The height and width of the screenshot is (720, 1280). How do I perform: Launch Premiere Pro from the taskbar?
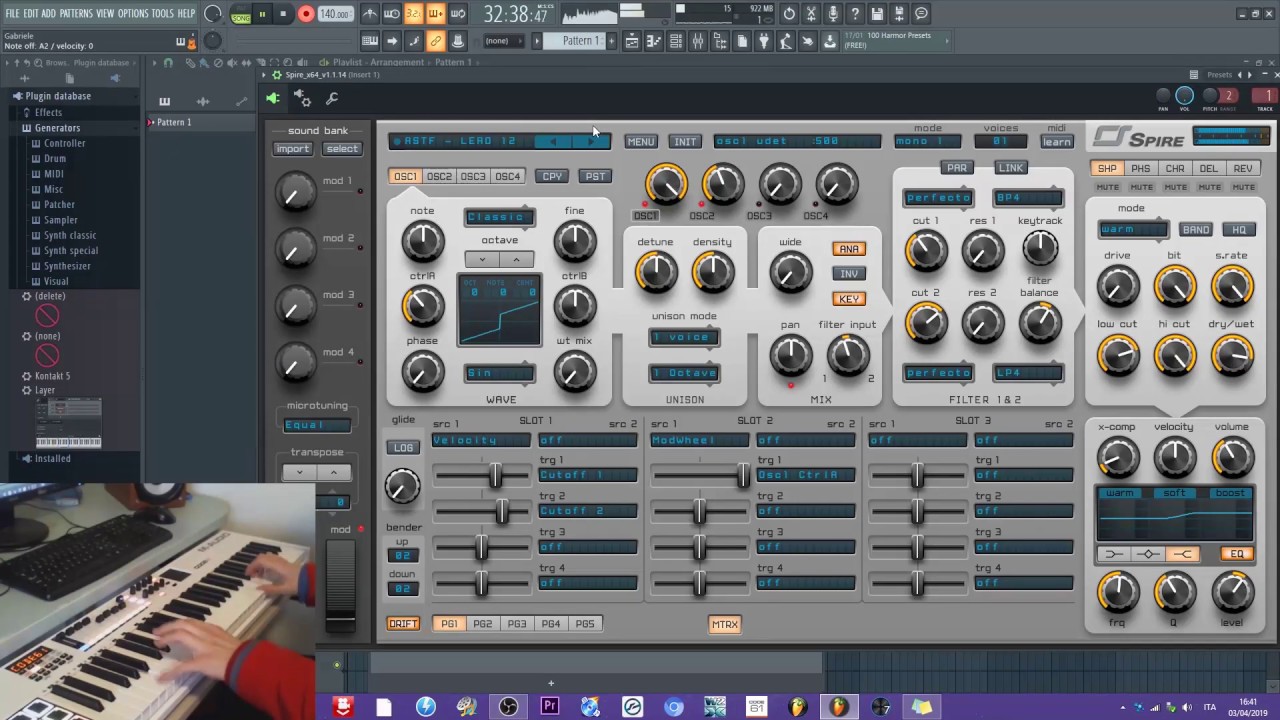click(x=549, y=707)
